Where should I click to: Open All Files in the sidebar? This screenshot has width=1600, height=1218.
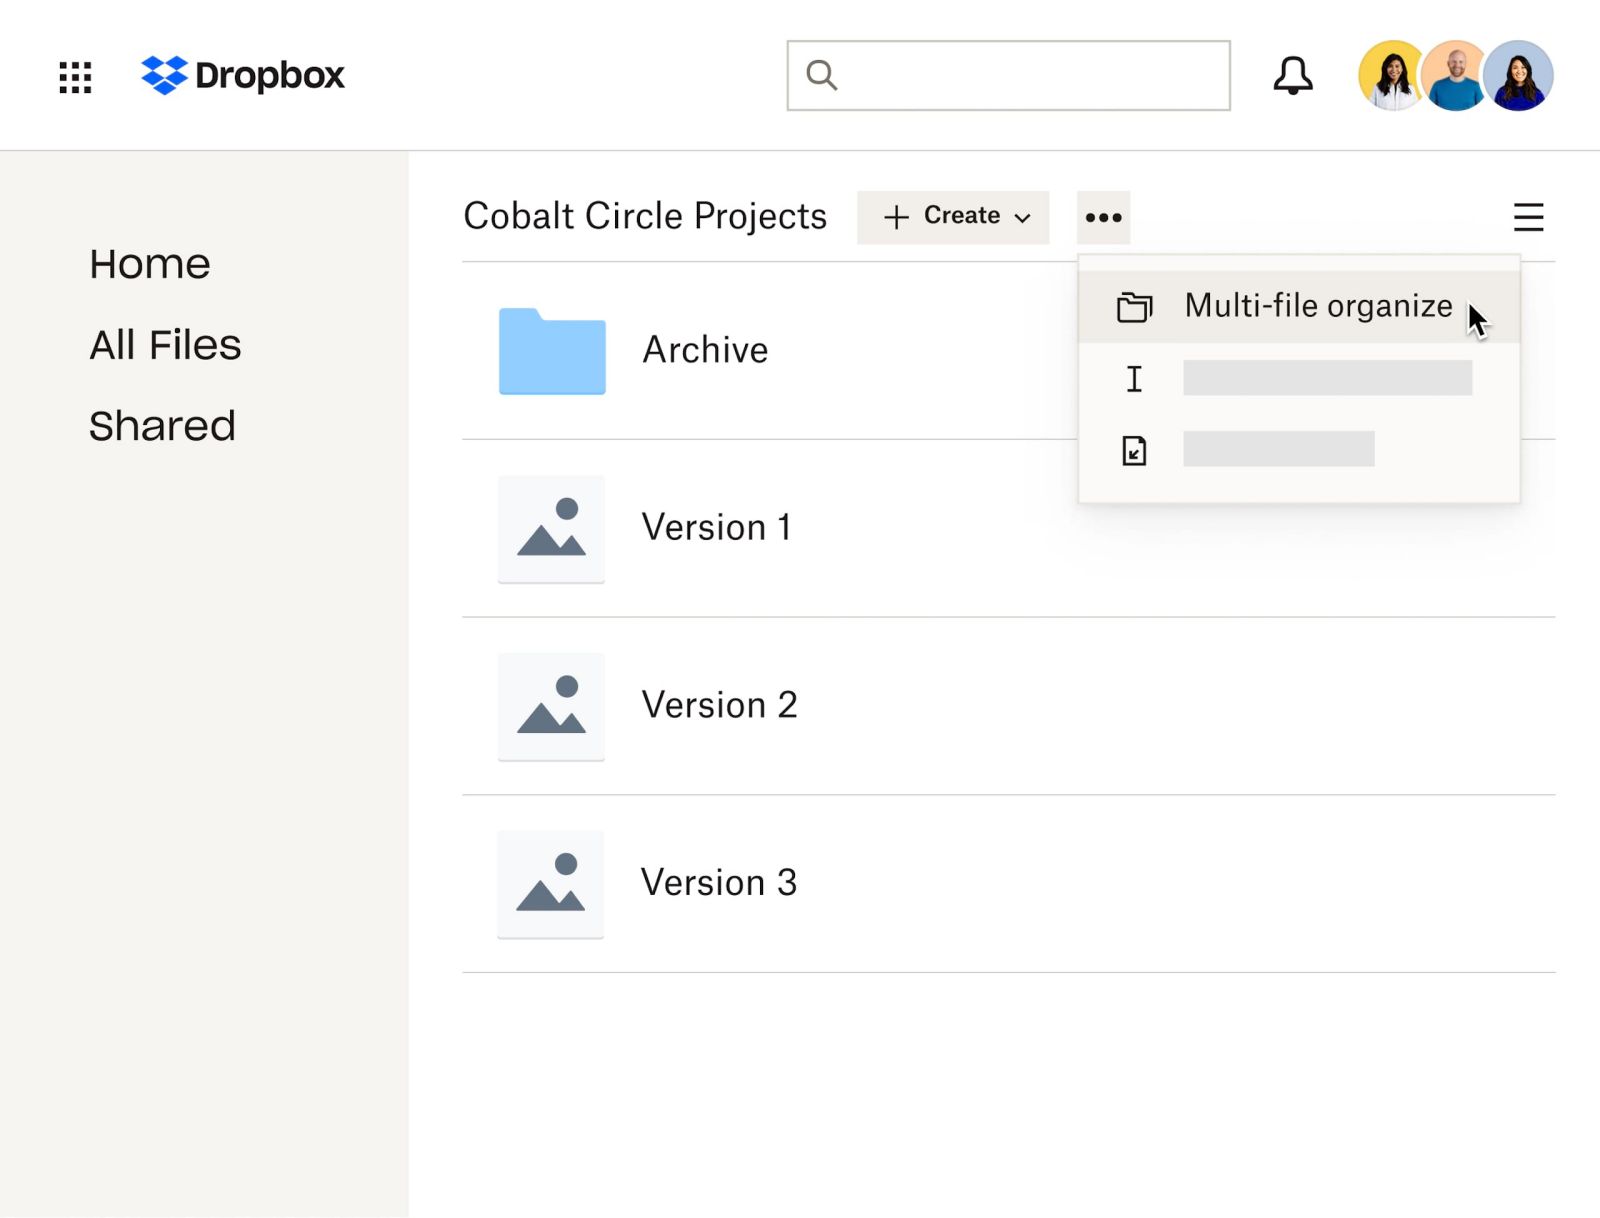coord(165,344)
